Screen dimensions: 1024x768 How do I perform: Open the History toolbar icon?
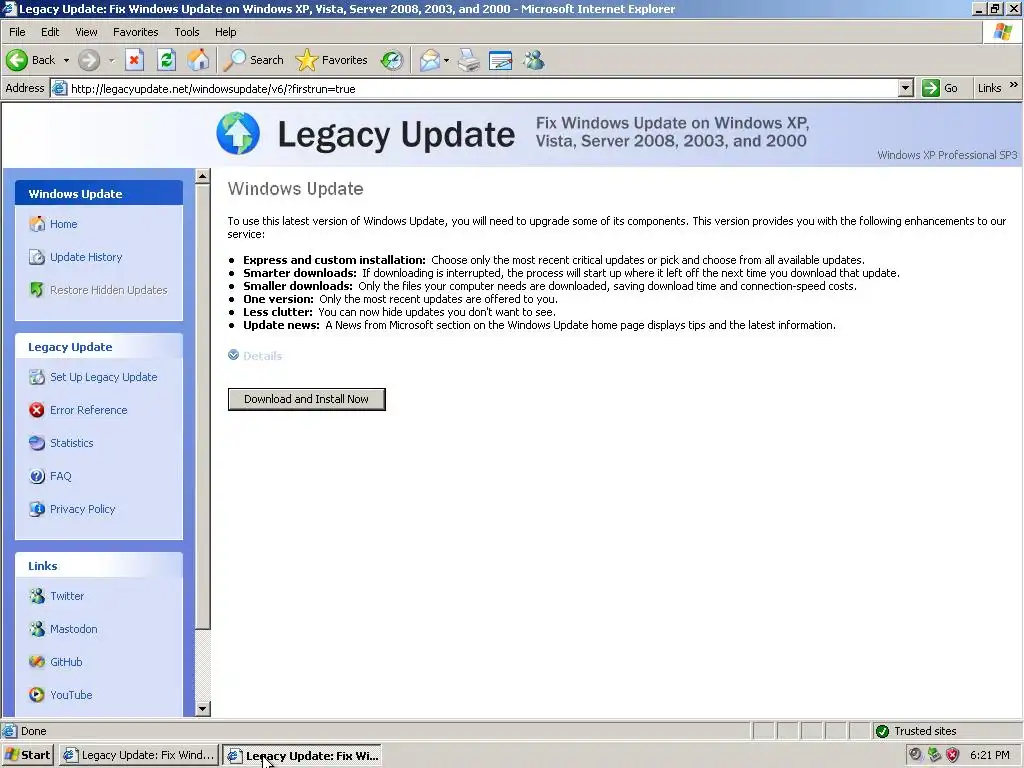[392, 60]
